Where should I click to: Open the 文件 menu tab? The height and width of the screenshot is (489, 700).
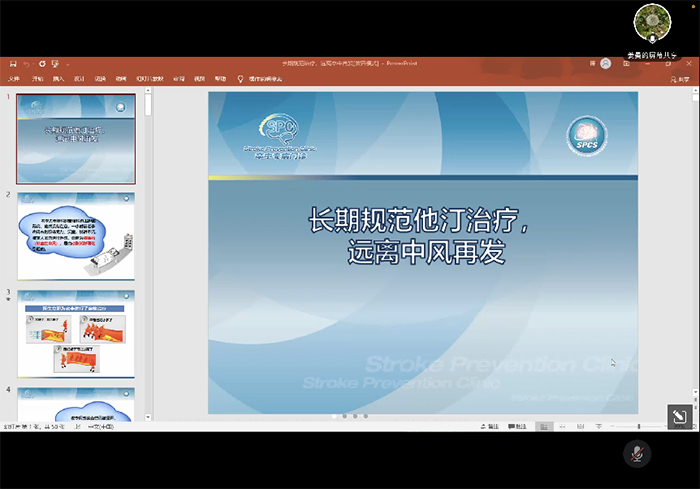(x=14, y=78)
